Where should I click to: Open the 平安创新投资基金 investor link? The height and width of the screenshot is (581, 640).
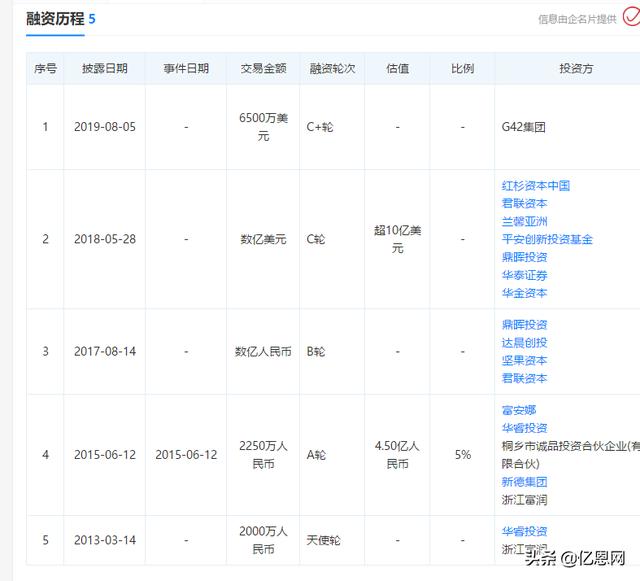point(547,239)
